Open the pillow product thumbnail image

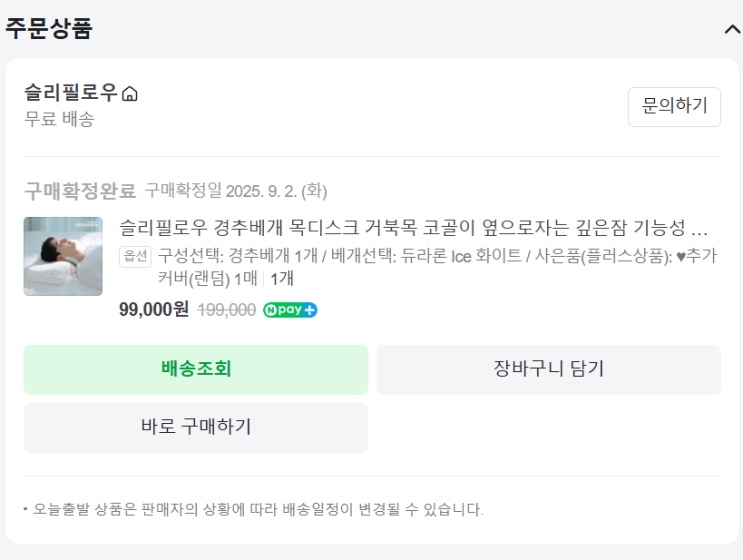(63, 256)
